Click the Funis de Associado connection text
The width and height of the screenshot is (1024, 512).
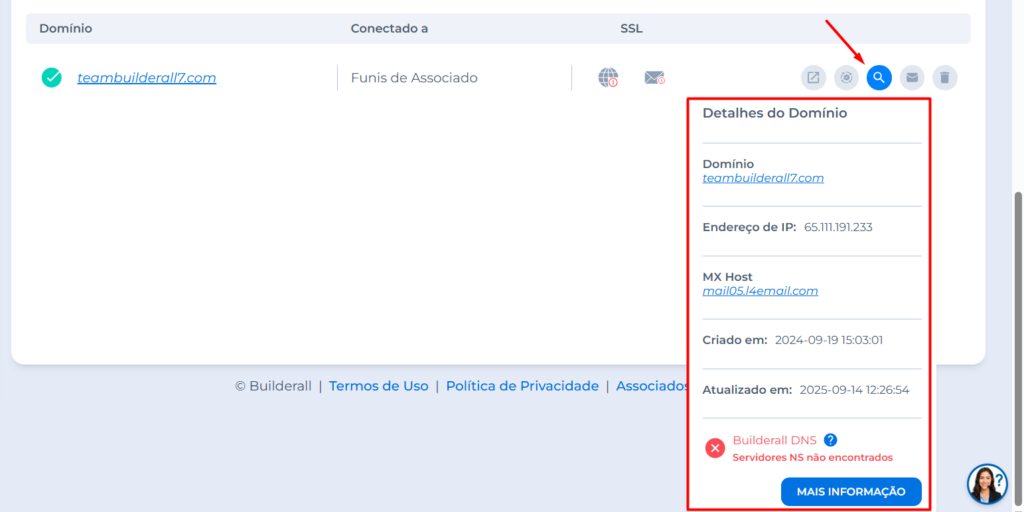coord(414,78)
